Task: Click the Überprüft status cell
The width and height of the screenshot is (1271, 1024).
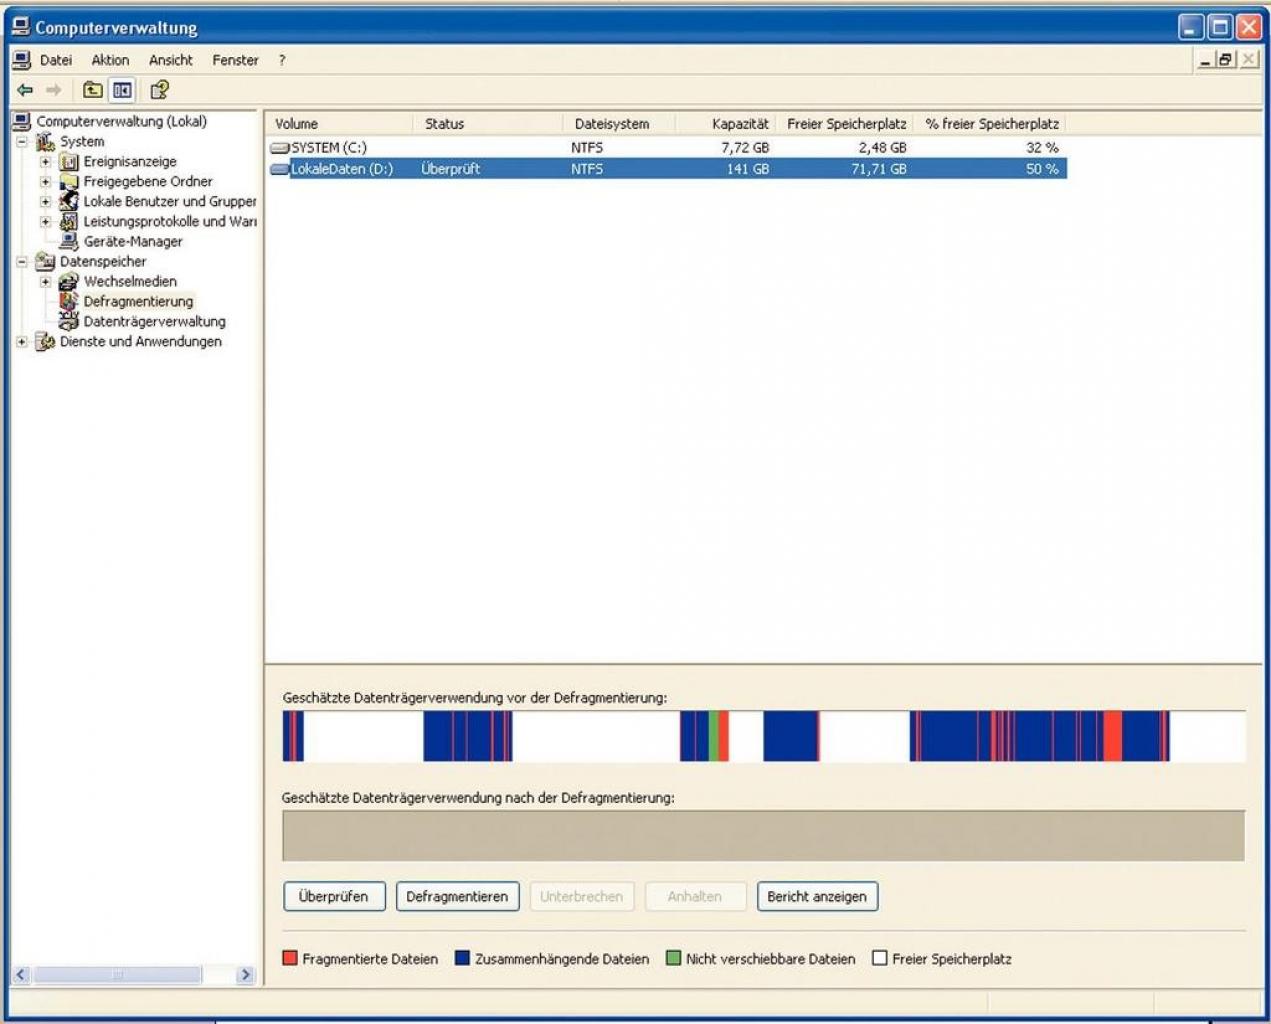Action: click(451, 169)
